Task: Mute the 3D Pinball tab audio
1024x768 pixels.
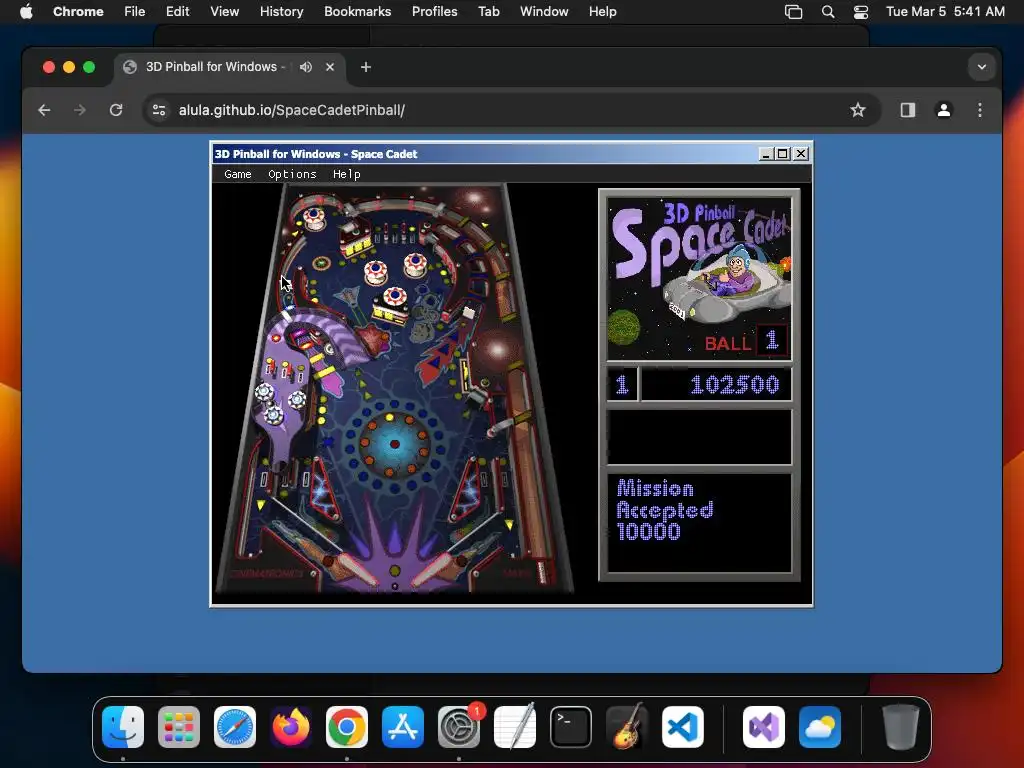Action: (x=306, y=67)
